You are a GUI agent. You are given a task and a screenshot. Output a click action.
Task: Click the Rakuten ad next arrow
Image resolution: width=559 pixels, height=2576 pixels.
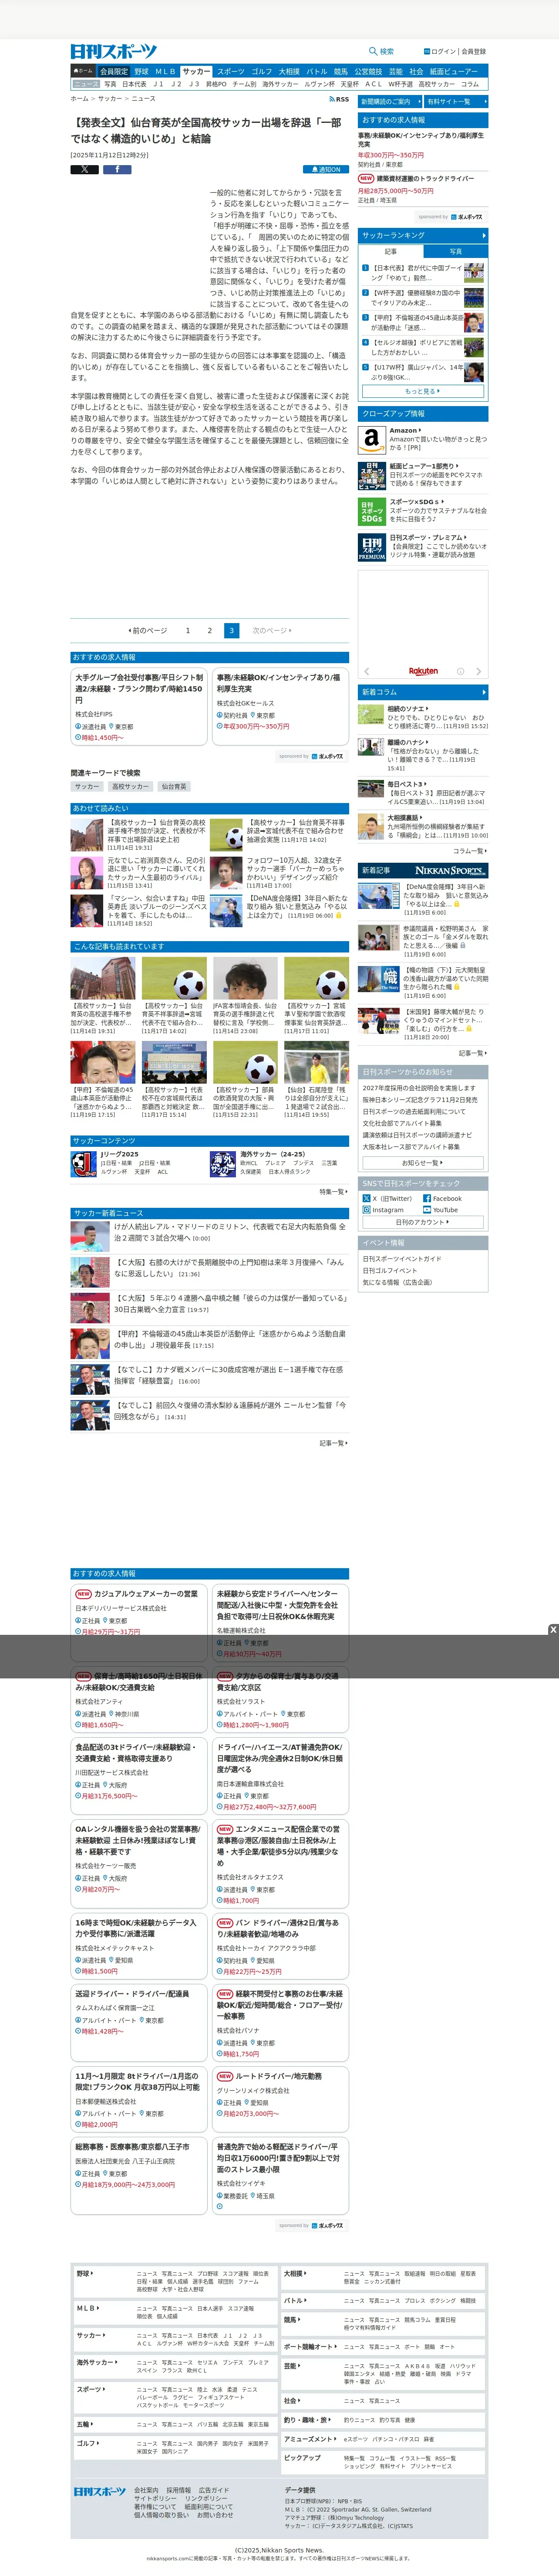pyautogui.click(x=478, y=671)
